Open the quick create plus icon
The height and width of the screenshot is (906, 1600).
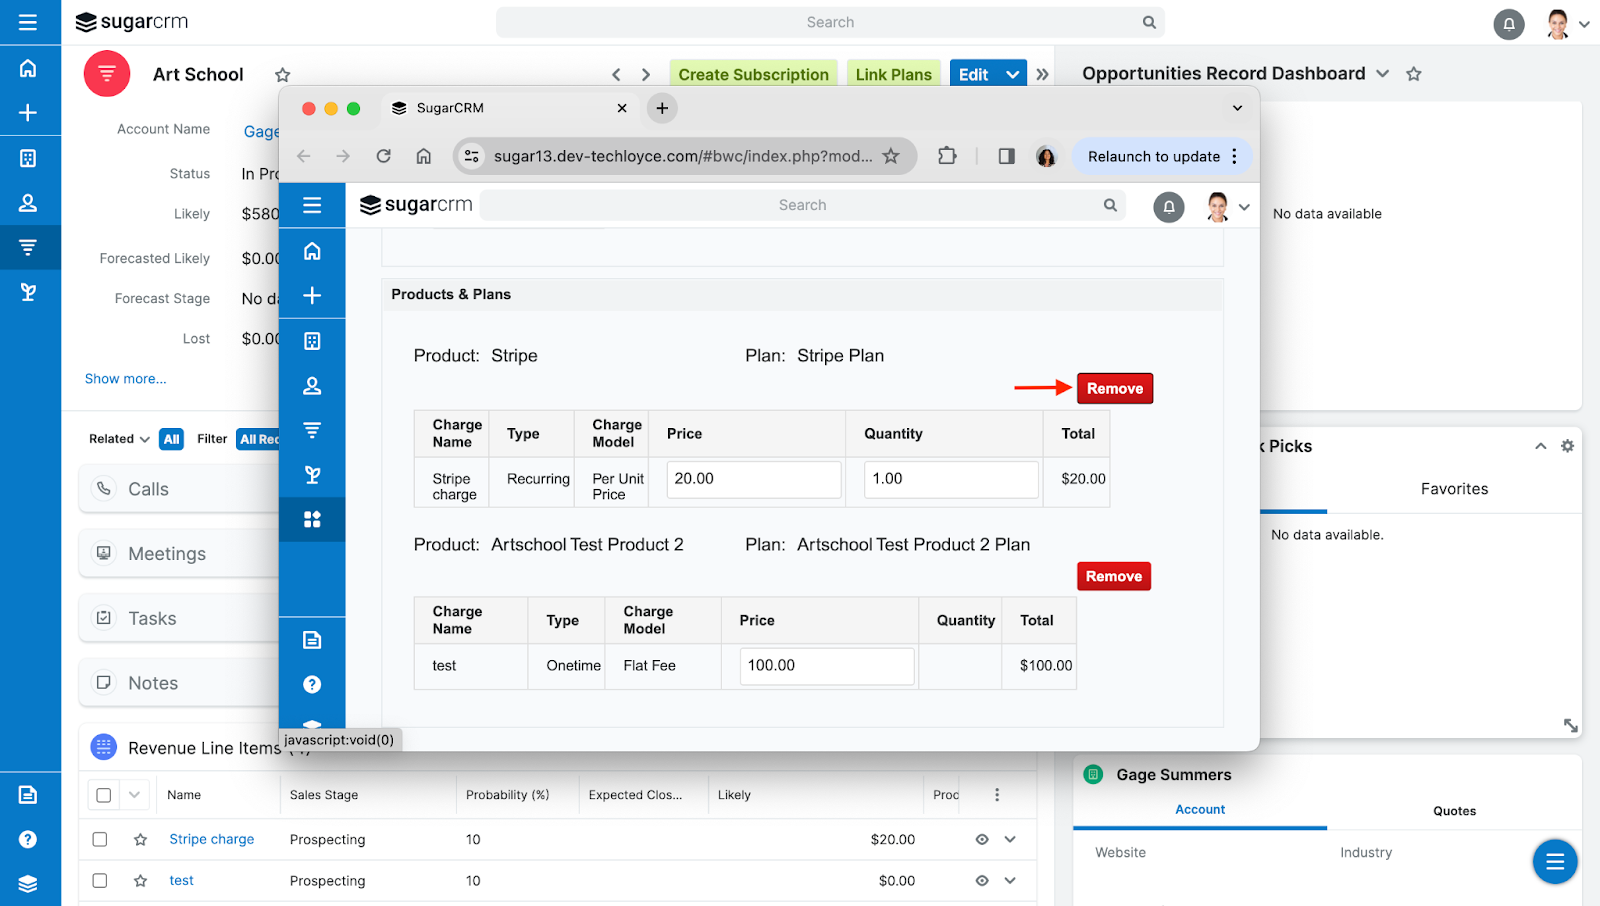click(x=27, y=113)
